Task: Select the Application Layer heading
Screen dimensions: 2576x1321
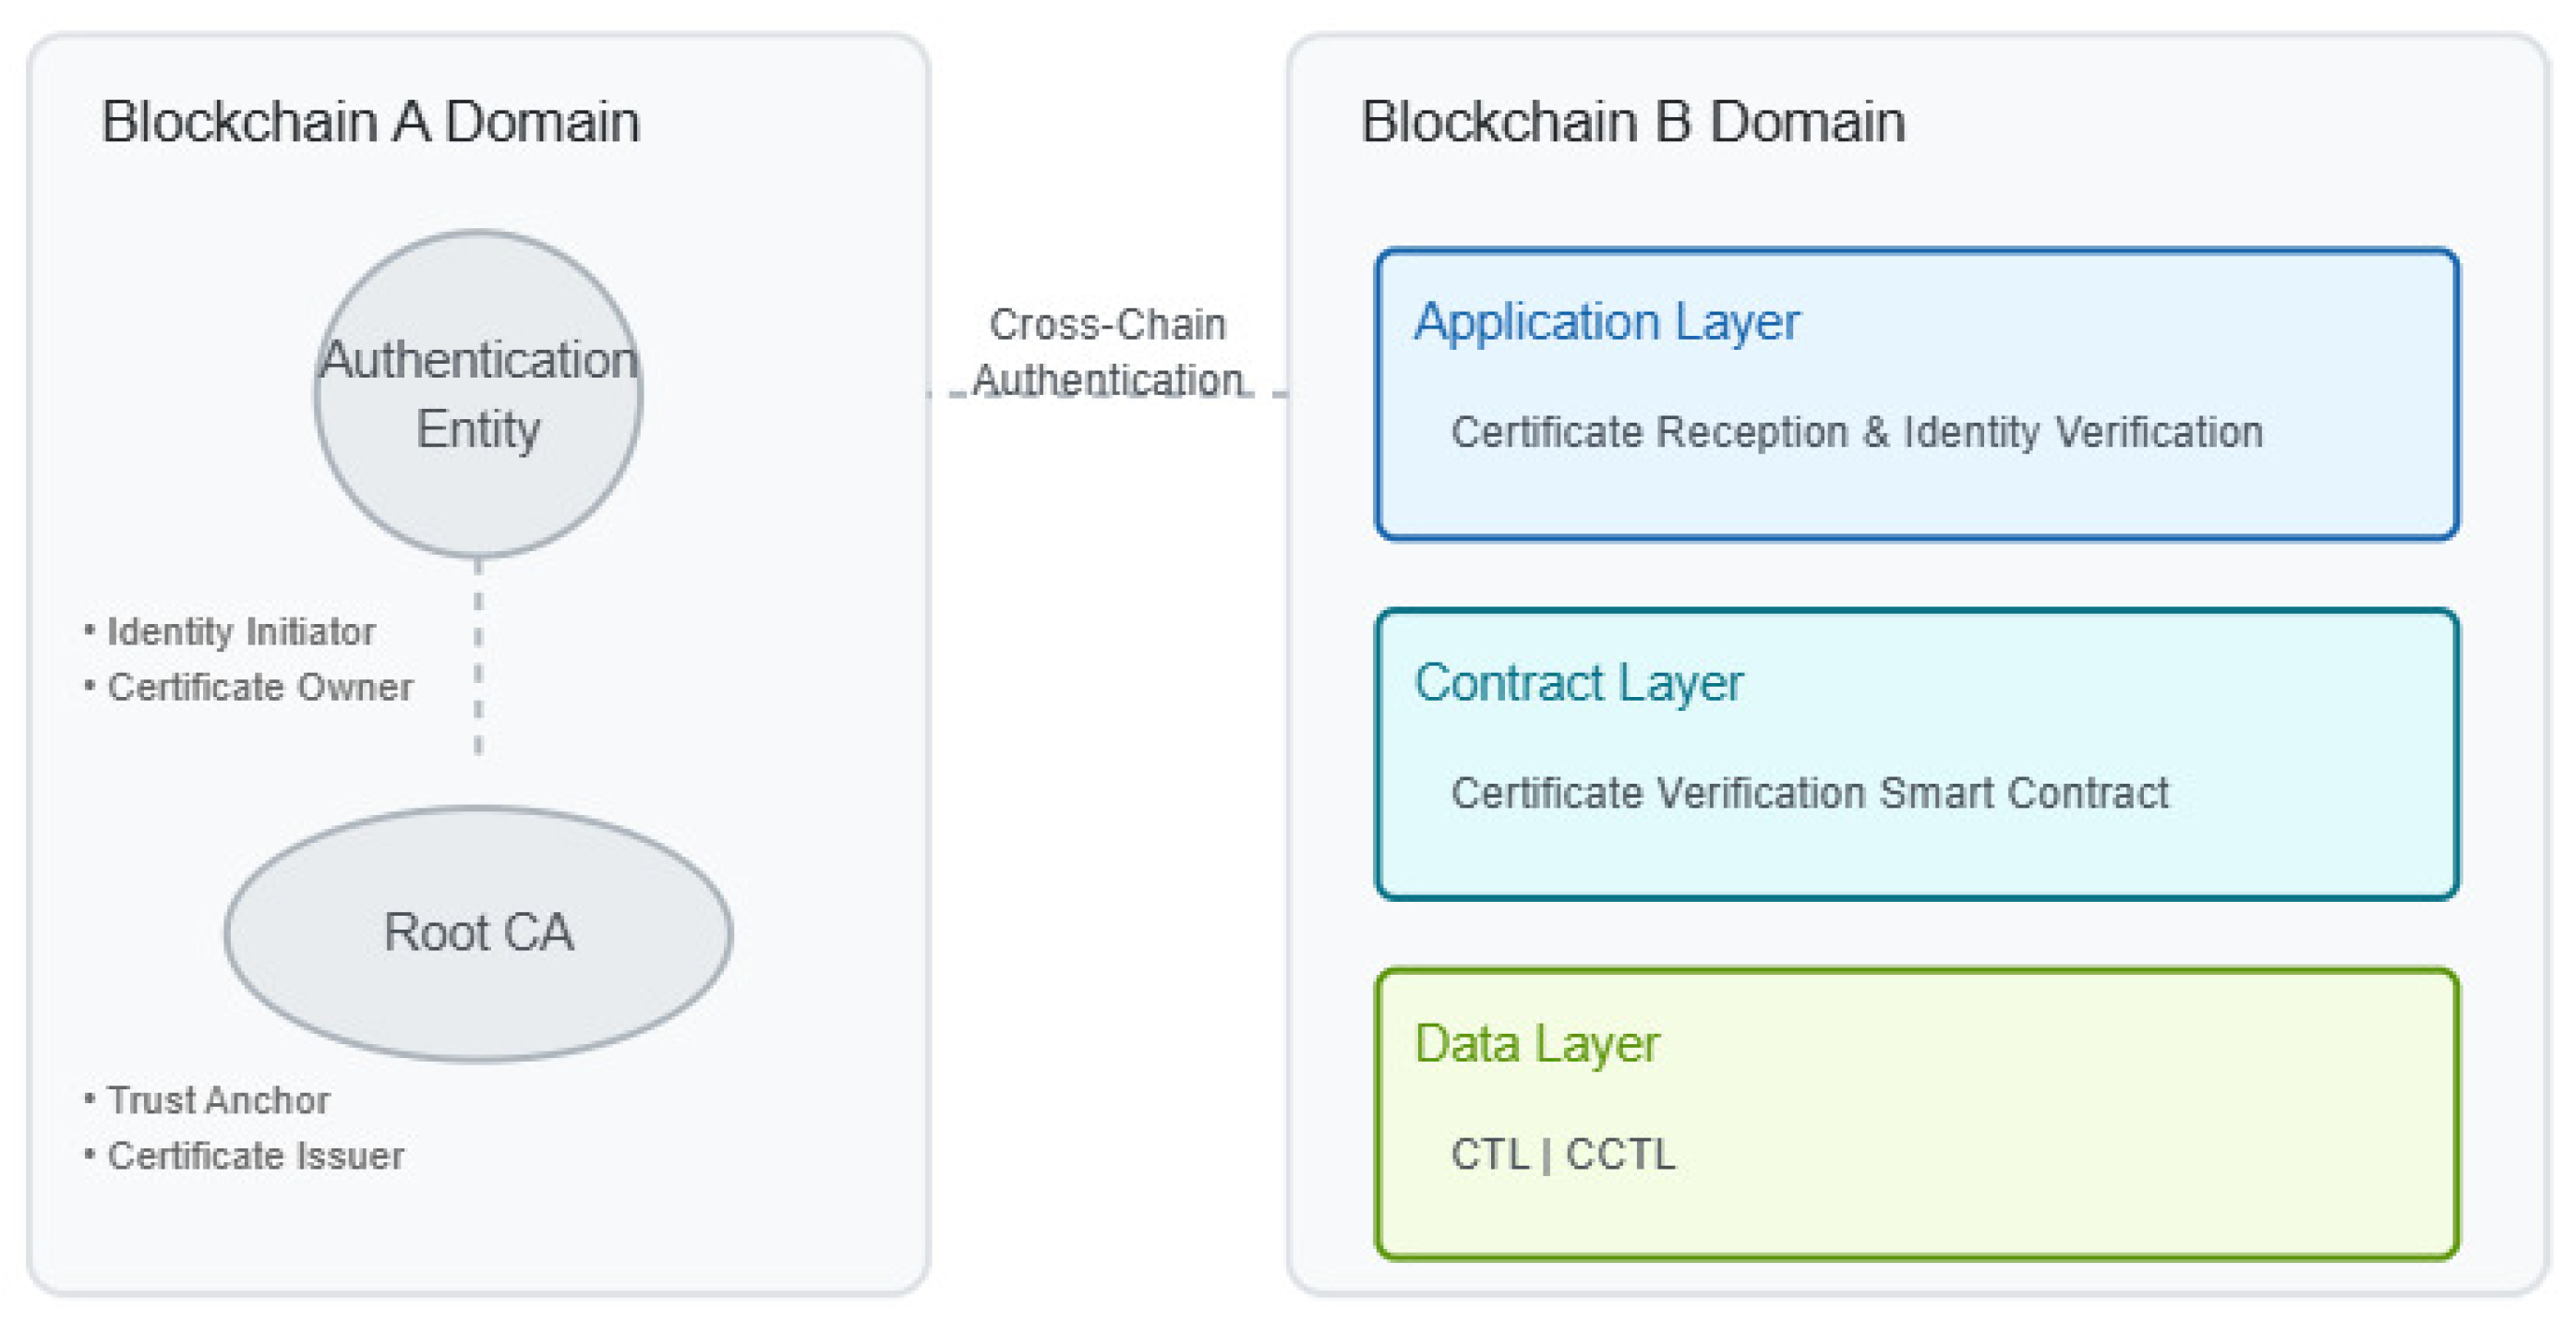Action: click(x=1606, y=322)
